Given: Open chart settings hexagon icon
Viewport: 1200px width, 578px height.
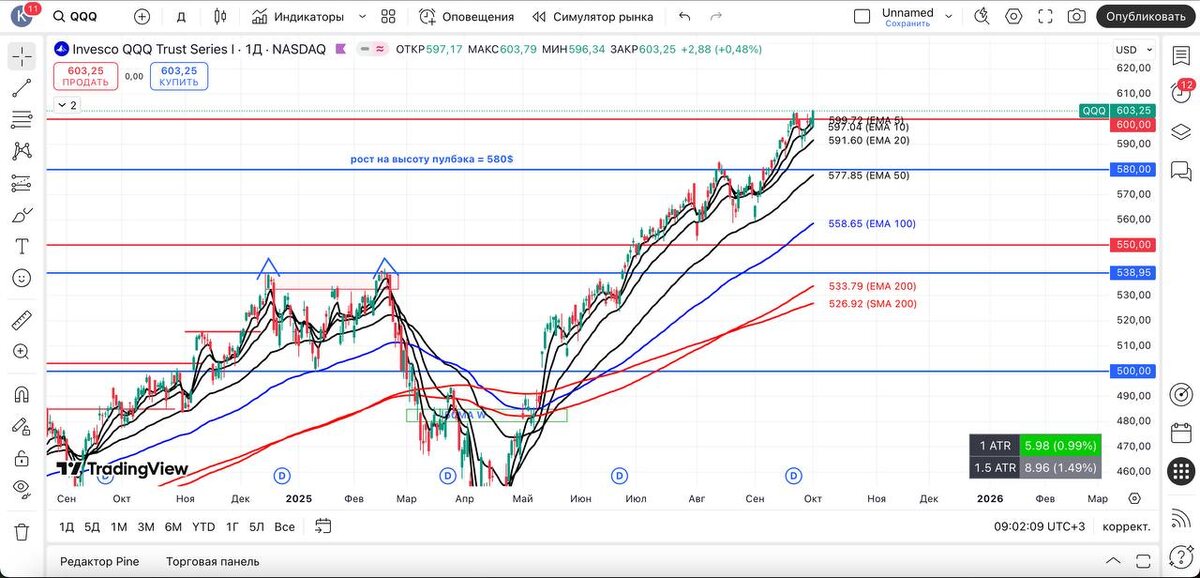Looking at the screenshot, I should click(x=1014, y=17).
